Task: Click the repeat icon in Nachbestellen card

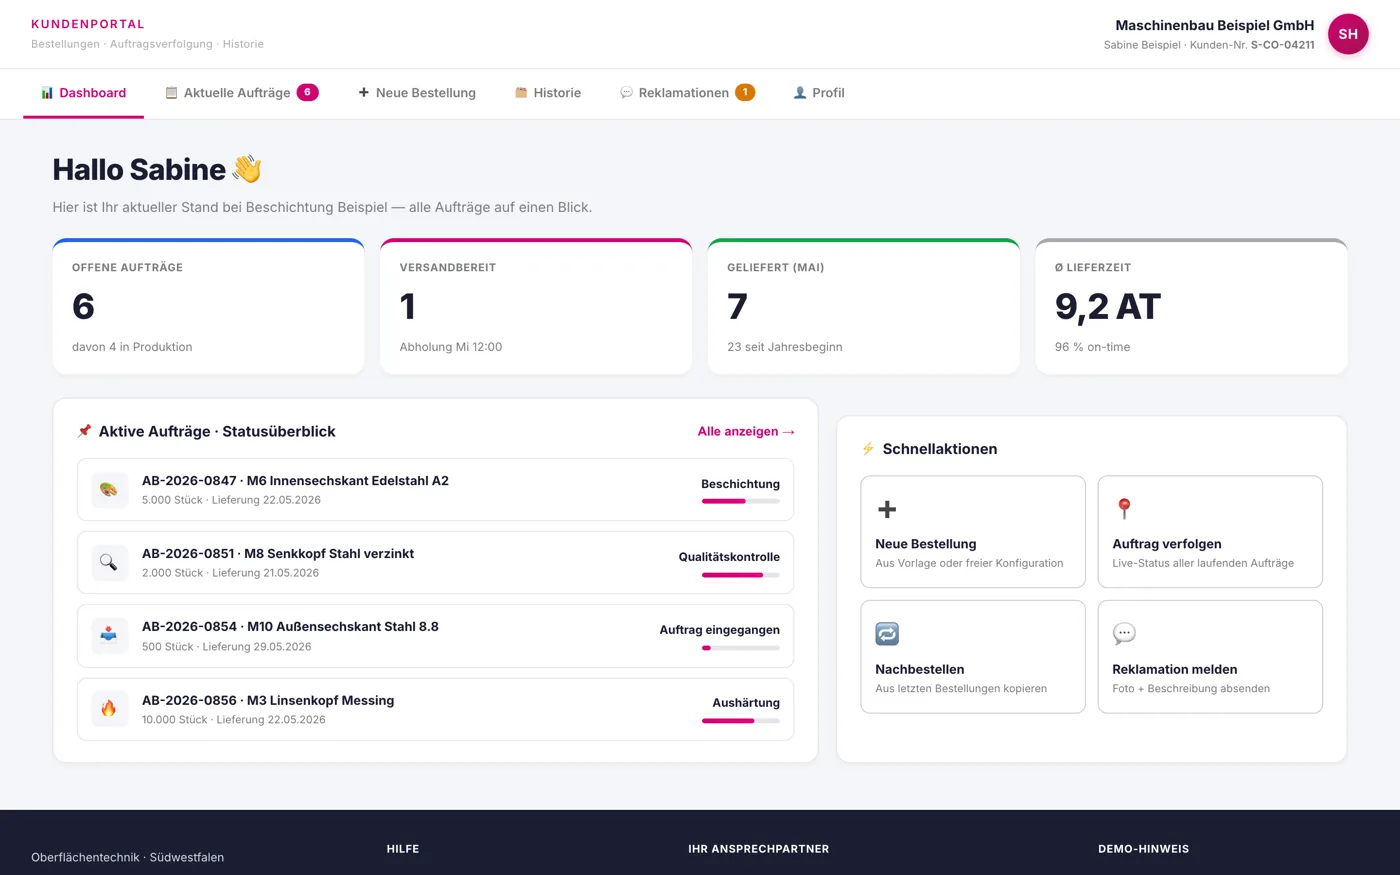Action: [887, 634]
